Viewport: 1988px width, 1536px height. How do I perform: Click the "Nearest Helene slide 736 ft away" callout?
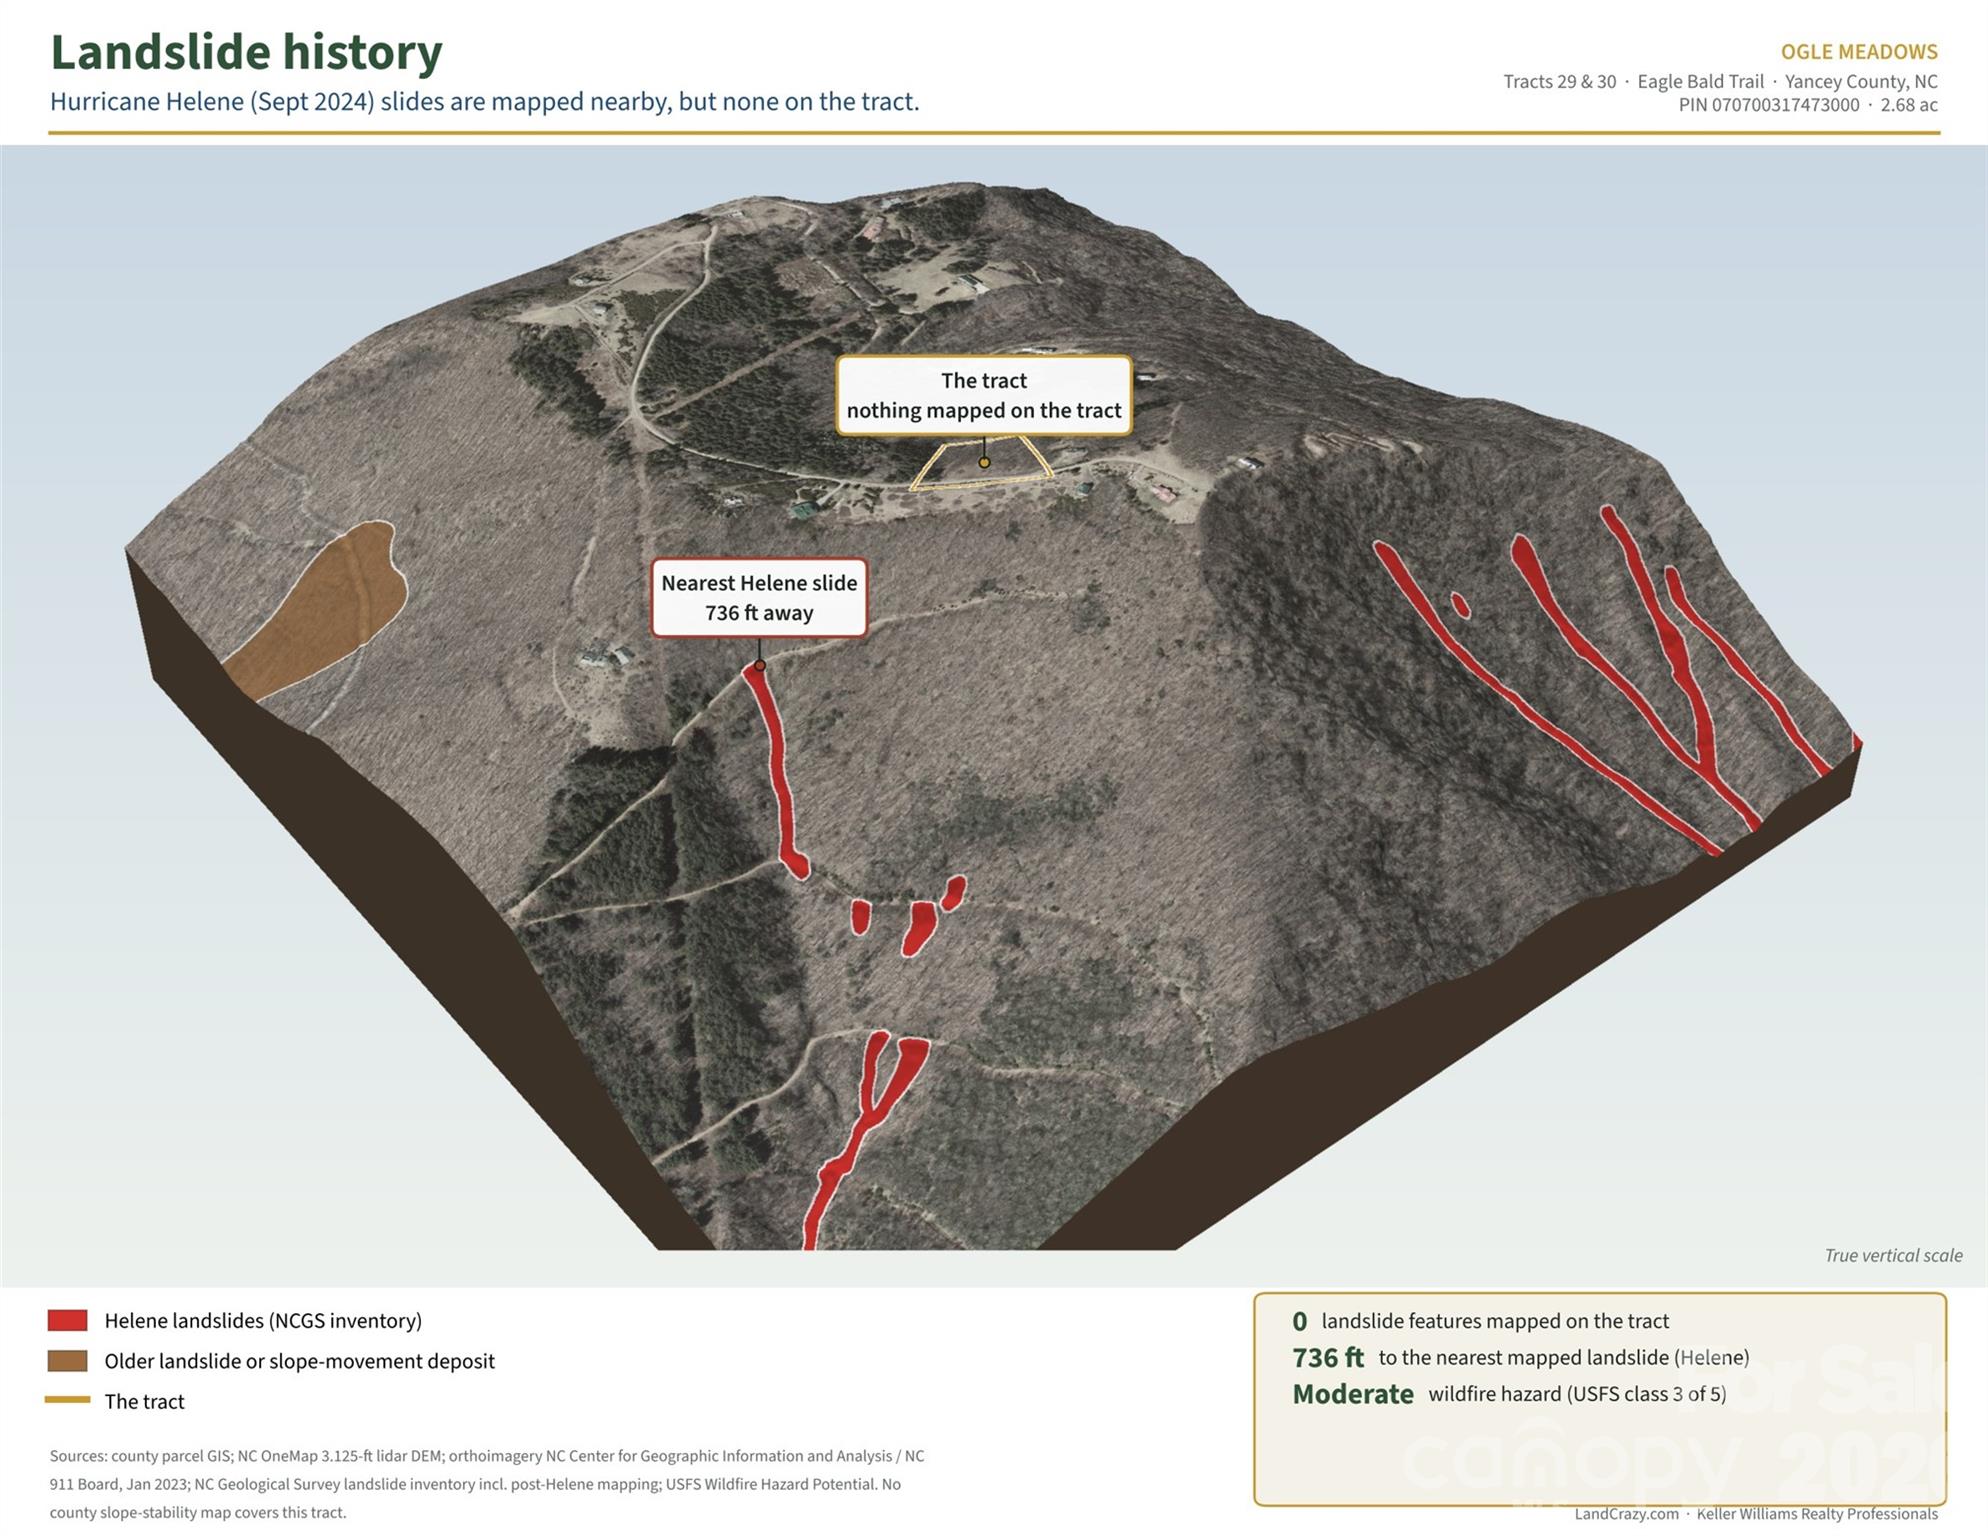pyautogui.click(x=759, y=597)
